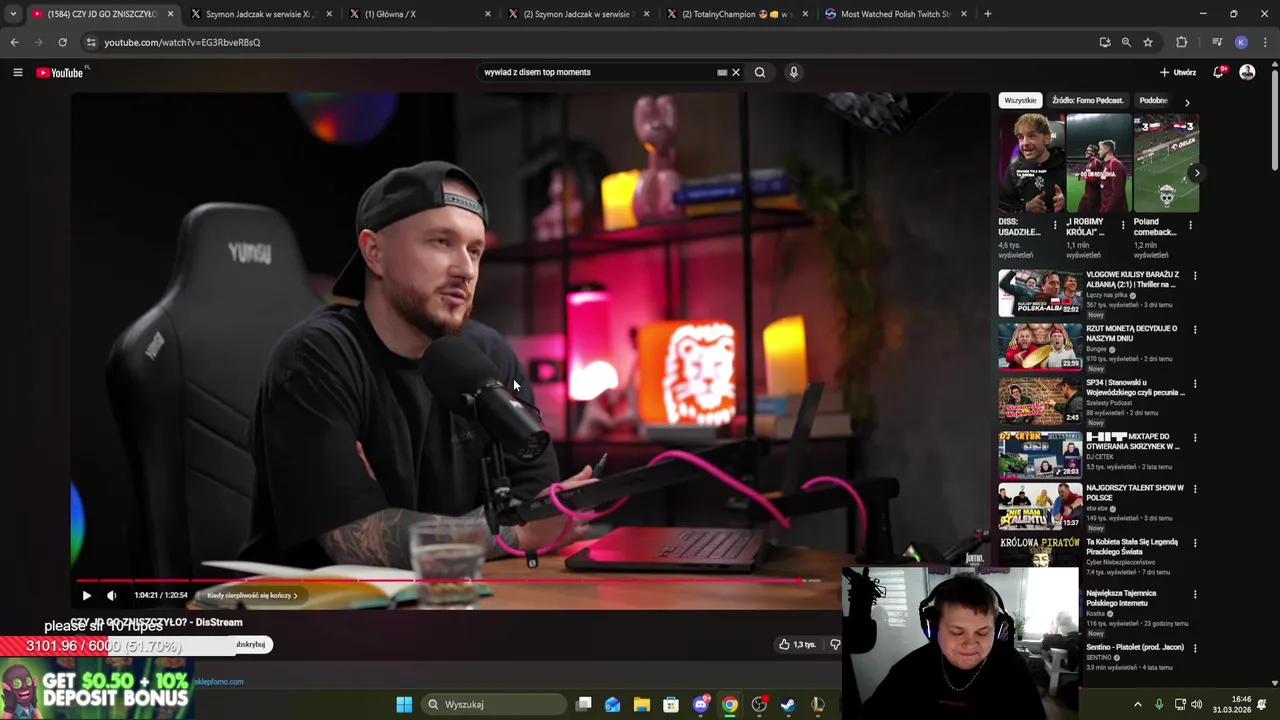Click the YouTube search text field
Screen dimensions: 1280x720
(595, 72)
